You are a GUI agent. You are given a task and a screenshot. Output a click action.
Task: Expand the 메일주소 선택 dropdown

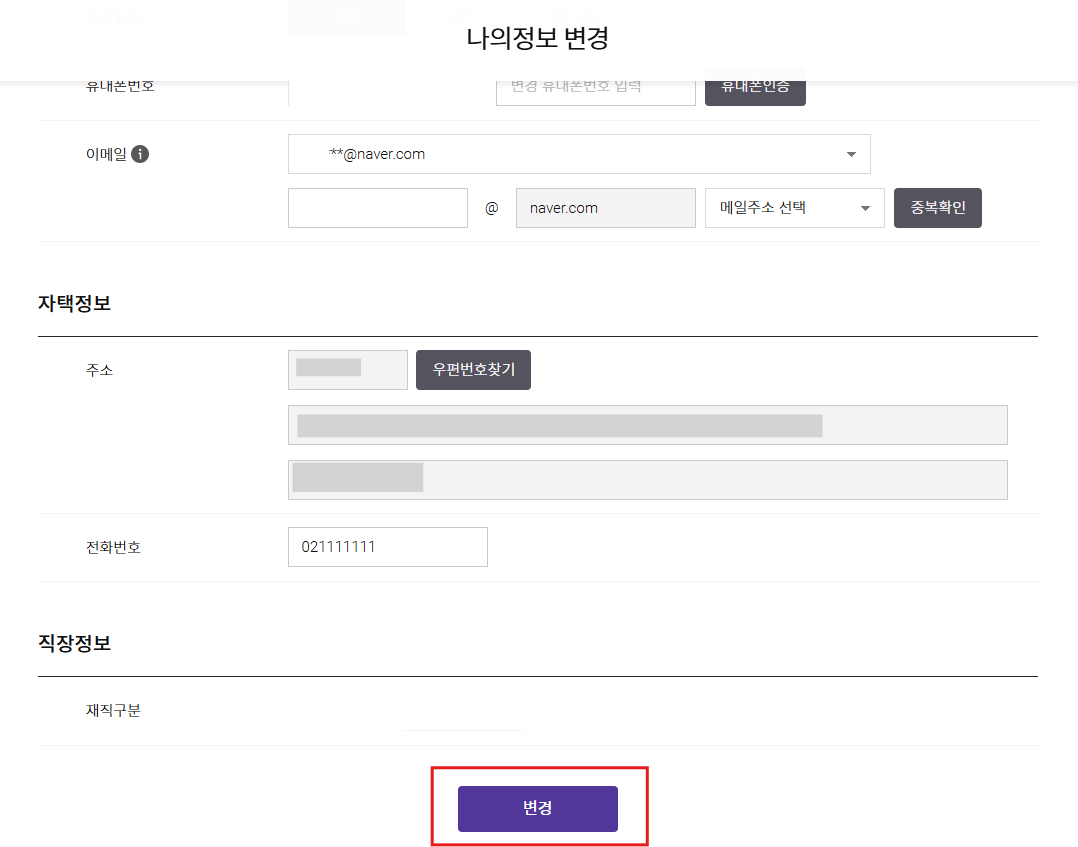click(x=795, y=208)
